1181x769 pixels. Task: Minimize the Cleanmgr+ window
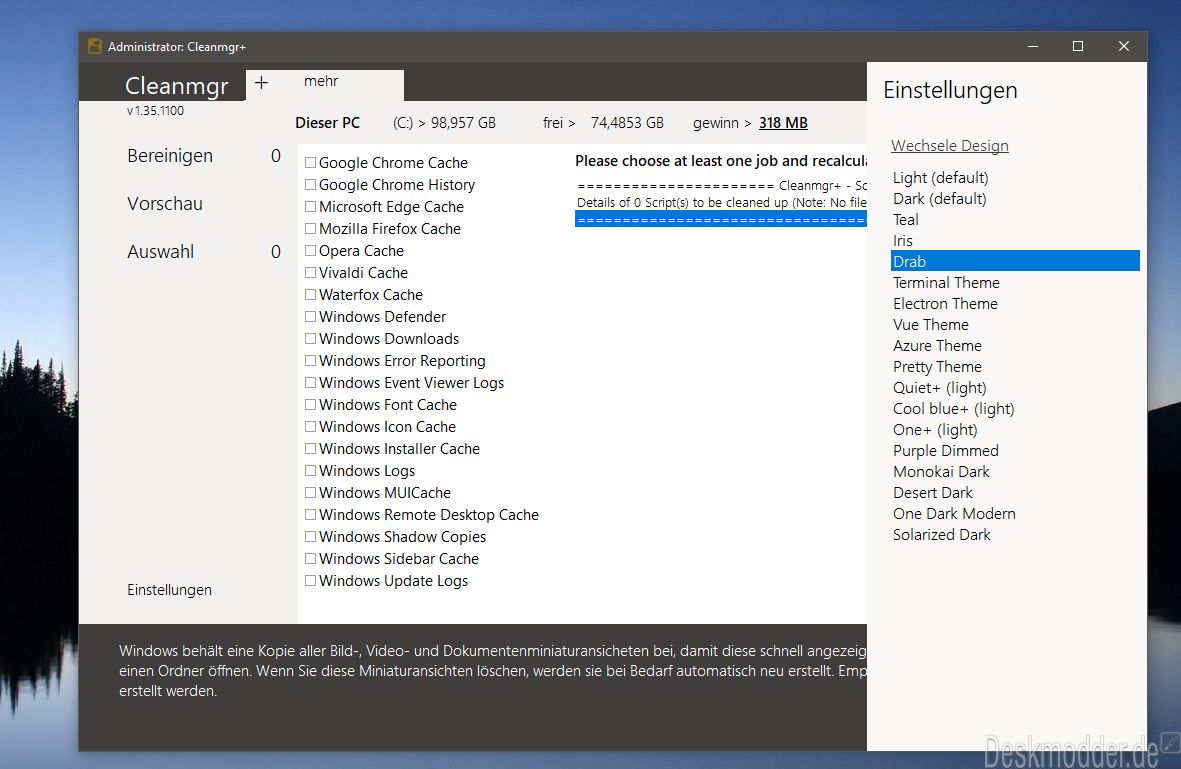[1033, 47]
